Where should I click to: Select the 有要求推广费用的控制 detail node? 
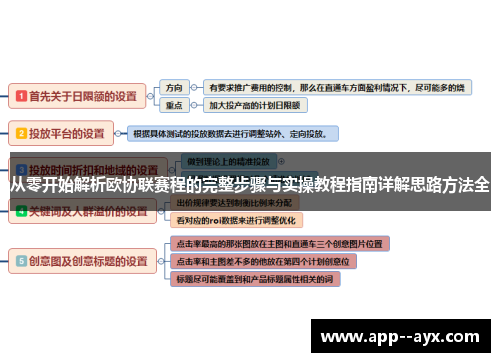coord(337,87)
